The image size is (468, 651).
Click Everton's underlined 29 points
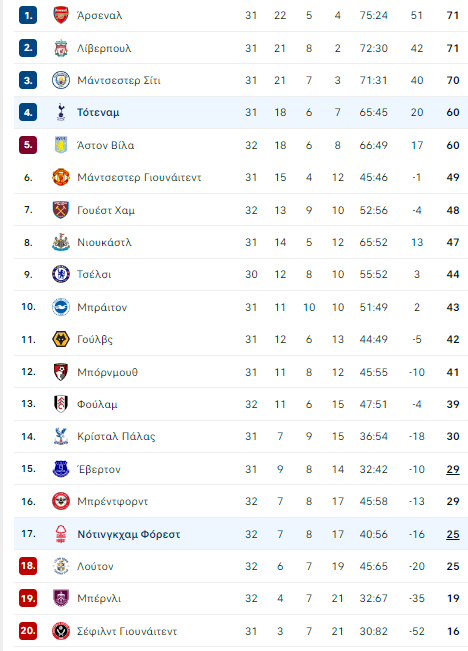pos(453,470)
